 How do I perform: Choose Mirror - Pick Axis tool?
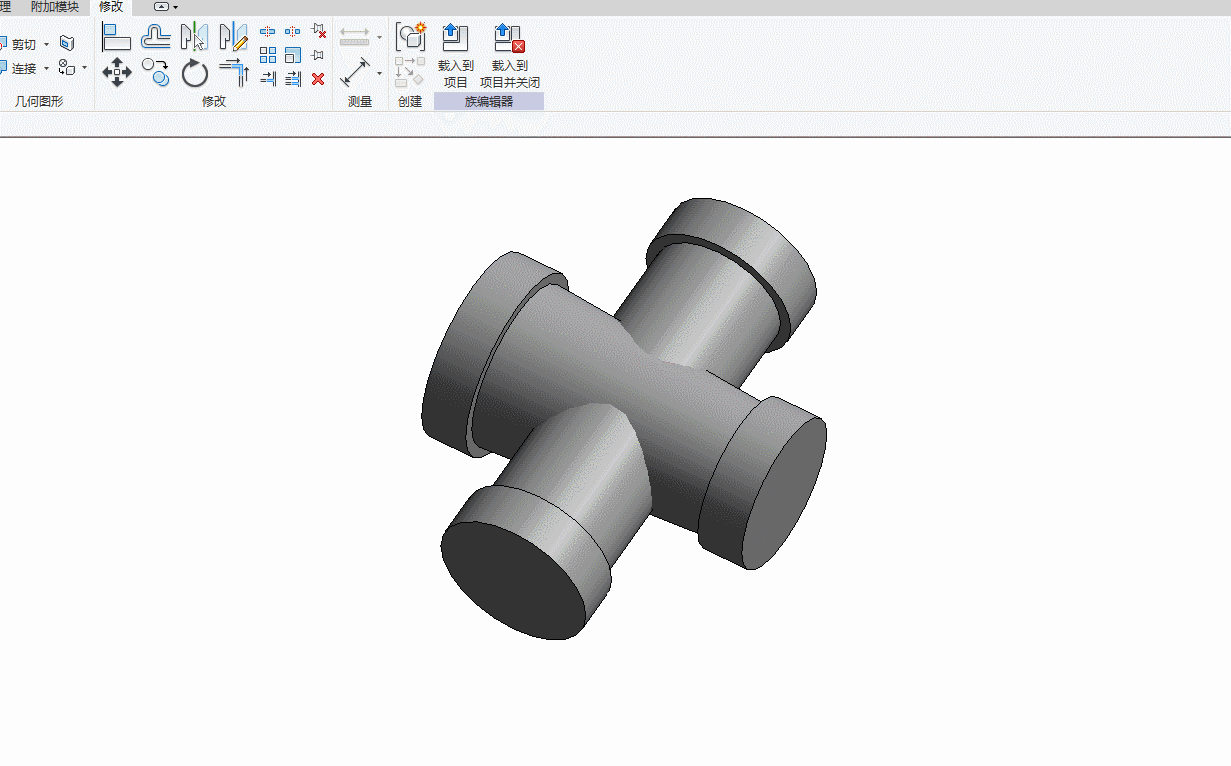[x=194, y=38]
